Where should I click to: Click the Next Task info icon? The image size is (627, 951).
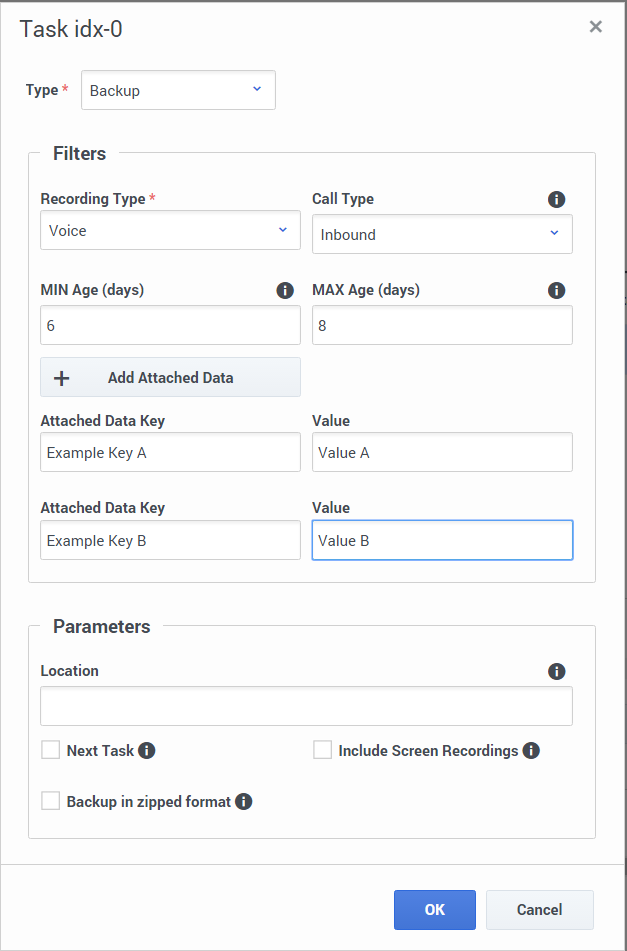147,750
